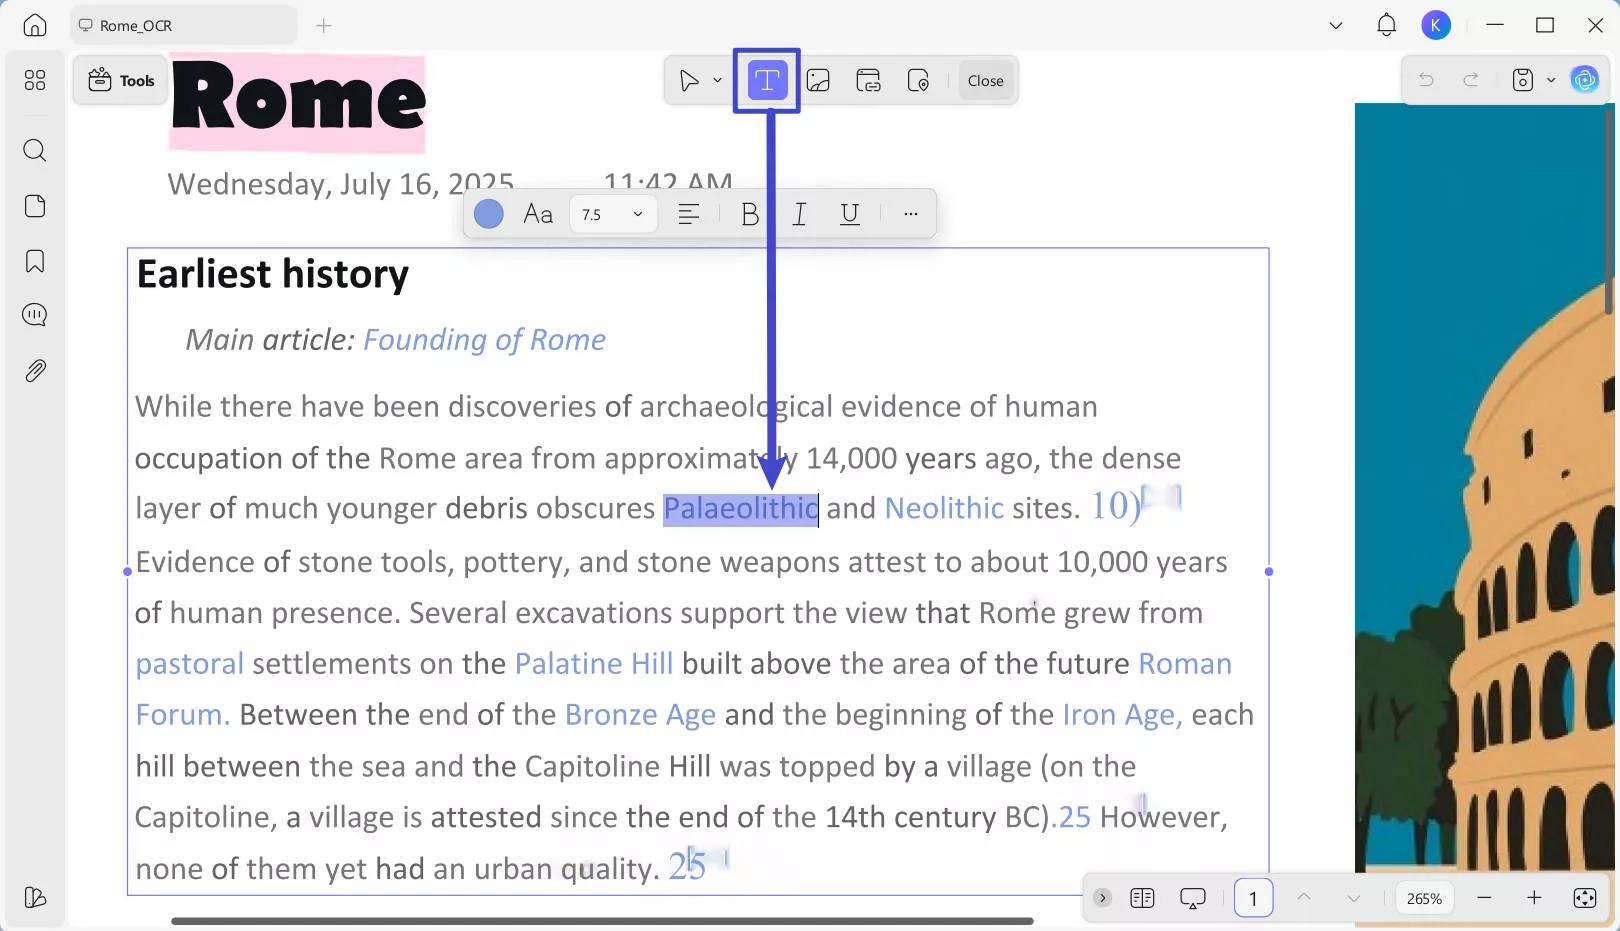The height and width of the screenshot is (931, 1620).
Task: Open the Tools button
Action: 121,81
